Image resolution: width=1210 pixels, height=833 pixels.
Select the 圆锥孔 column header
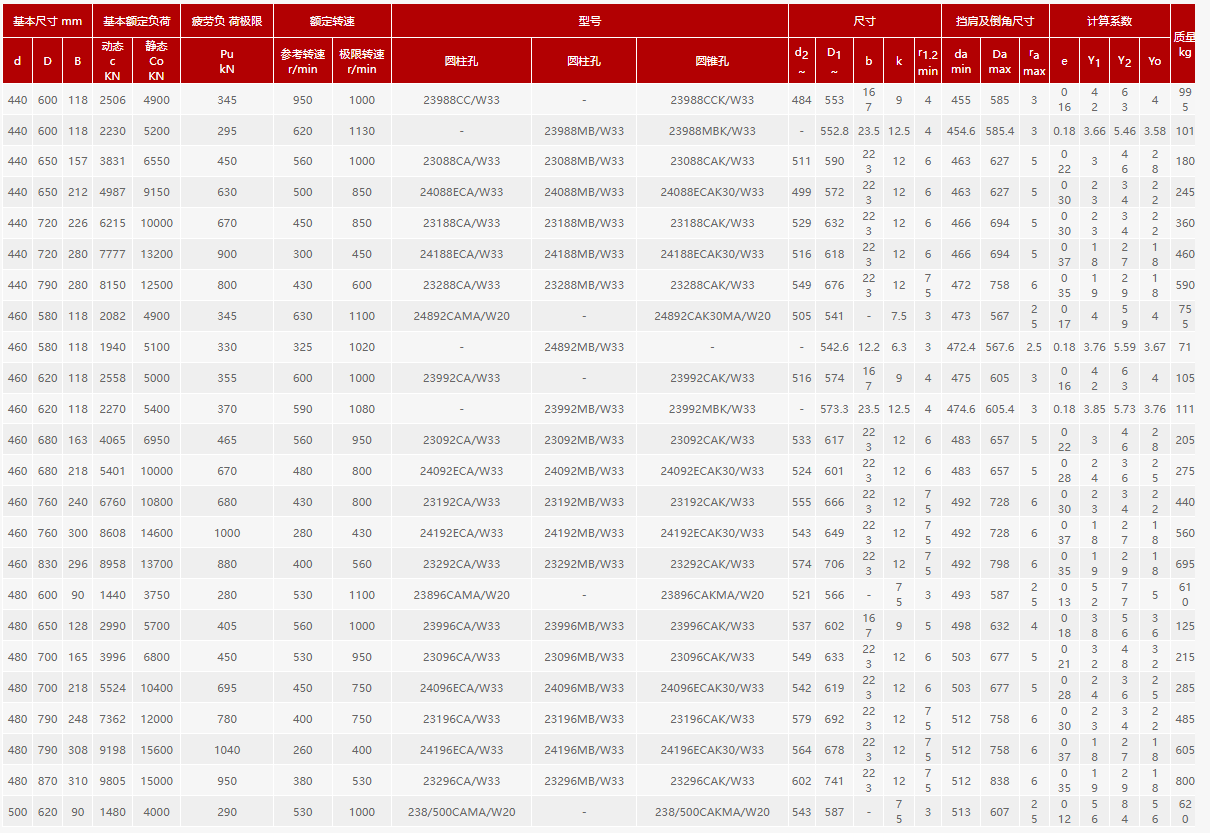point(712,61)
